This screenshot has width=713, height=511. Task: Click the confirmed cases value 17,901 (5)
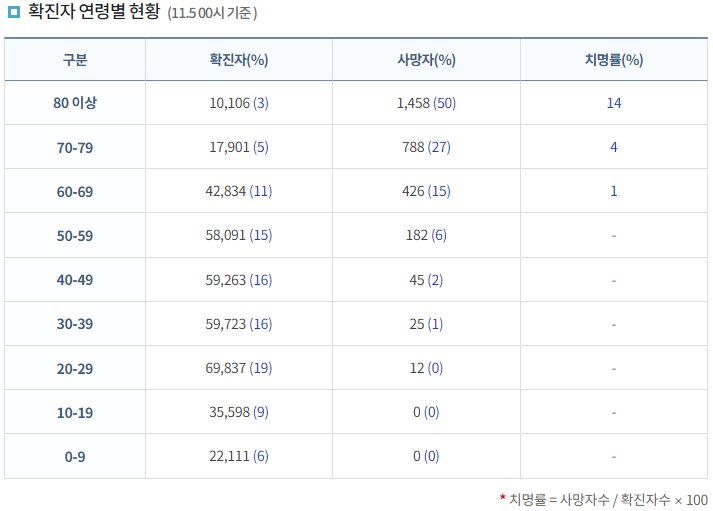click(239, 147)
